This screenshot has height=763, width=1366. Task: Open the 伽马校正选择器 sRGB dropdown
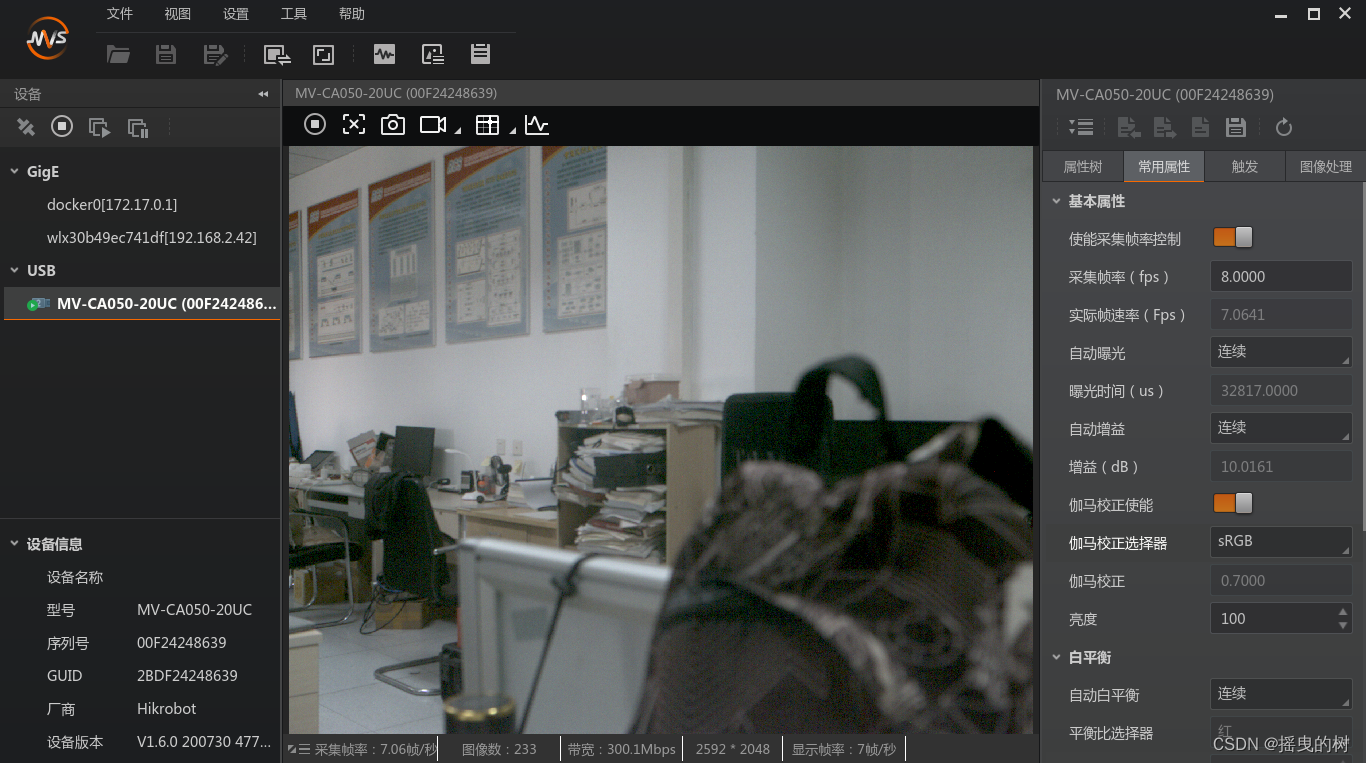[x=1281, y=542]
